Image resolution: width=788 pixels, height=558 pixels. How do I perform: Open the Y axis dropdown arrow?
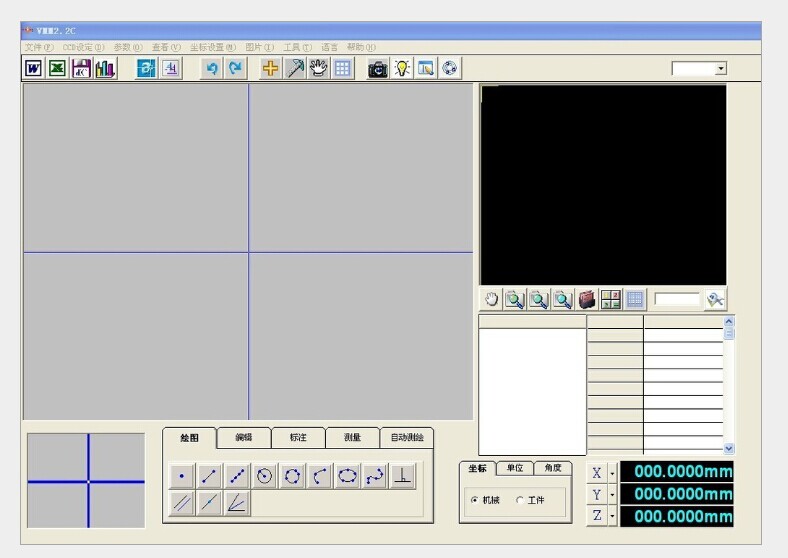click(613, 495)
